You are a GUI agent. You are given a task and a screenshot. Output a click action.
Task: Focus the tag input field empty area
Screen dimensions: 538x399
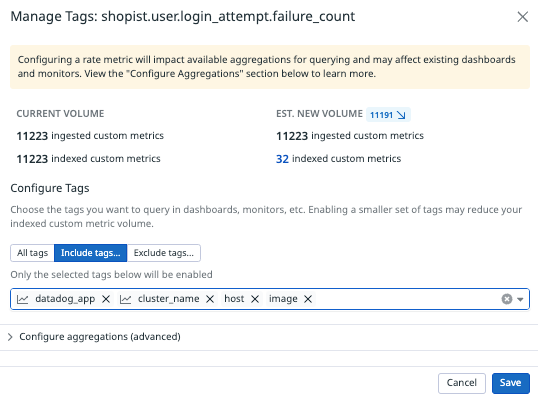(x=407, y=299)
